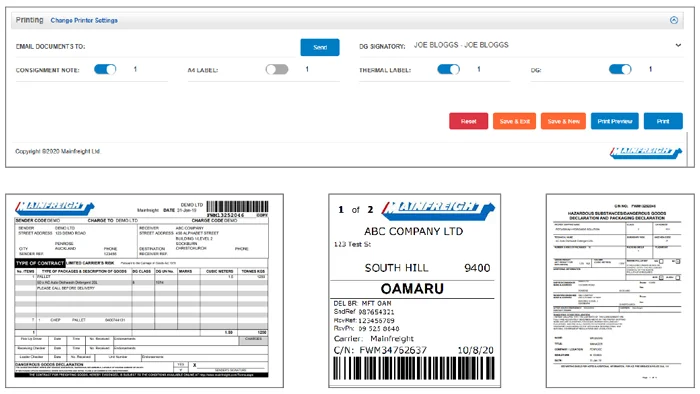Click the Save & Exit button
This screenshot has width=700, height=394.
coord(514,121)
